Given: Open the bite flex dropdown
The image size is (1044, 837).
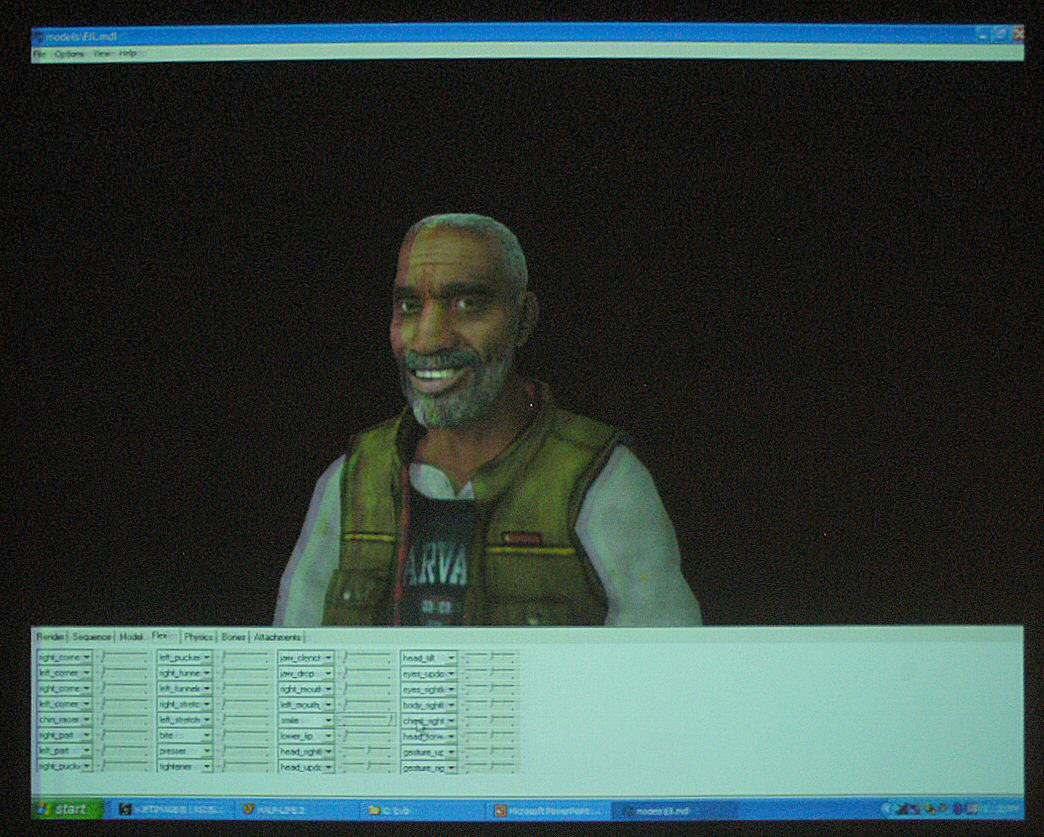Looking at the screenshot, I should (184, 735).
